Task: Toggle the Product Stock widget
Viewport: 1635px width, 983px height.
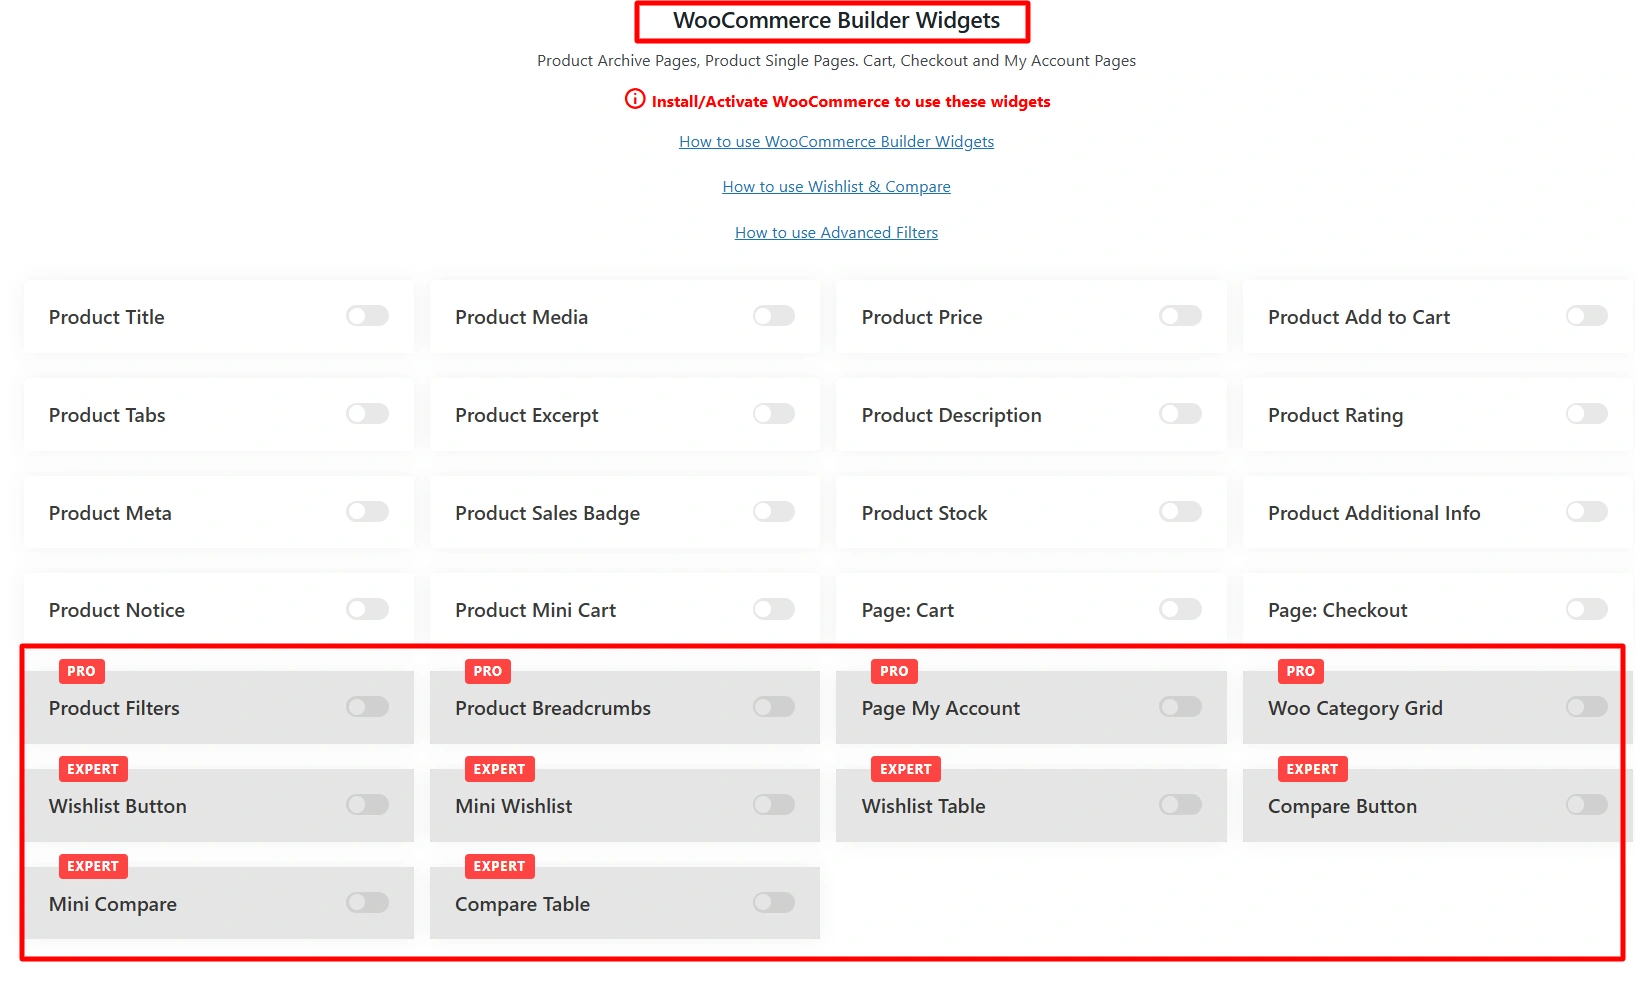Action: 1180,512
